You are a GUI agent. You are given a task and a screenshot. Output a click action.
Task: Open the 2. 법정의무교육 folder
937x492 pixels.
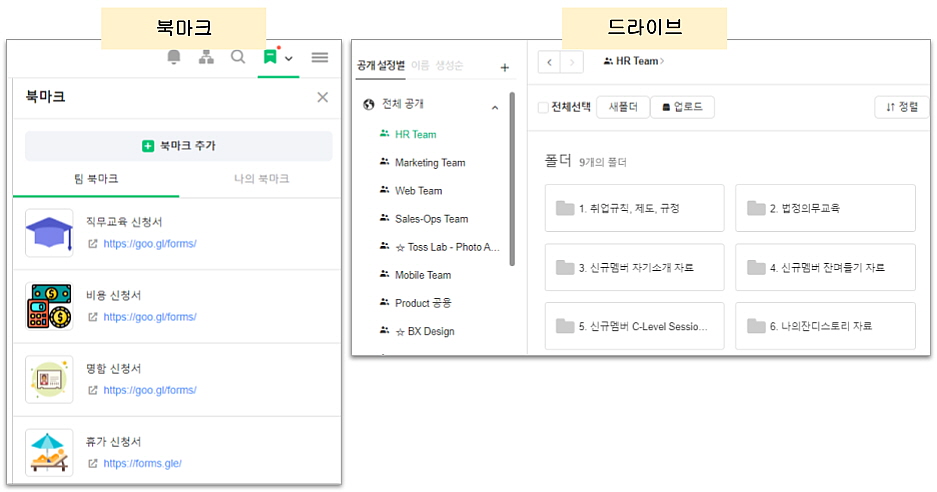825,209
